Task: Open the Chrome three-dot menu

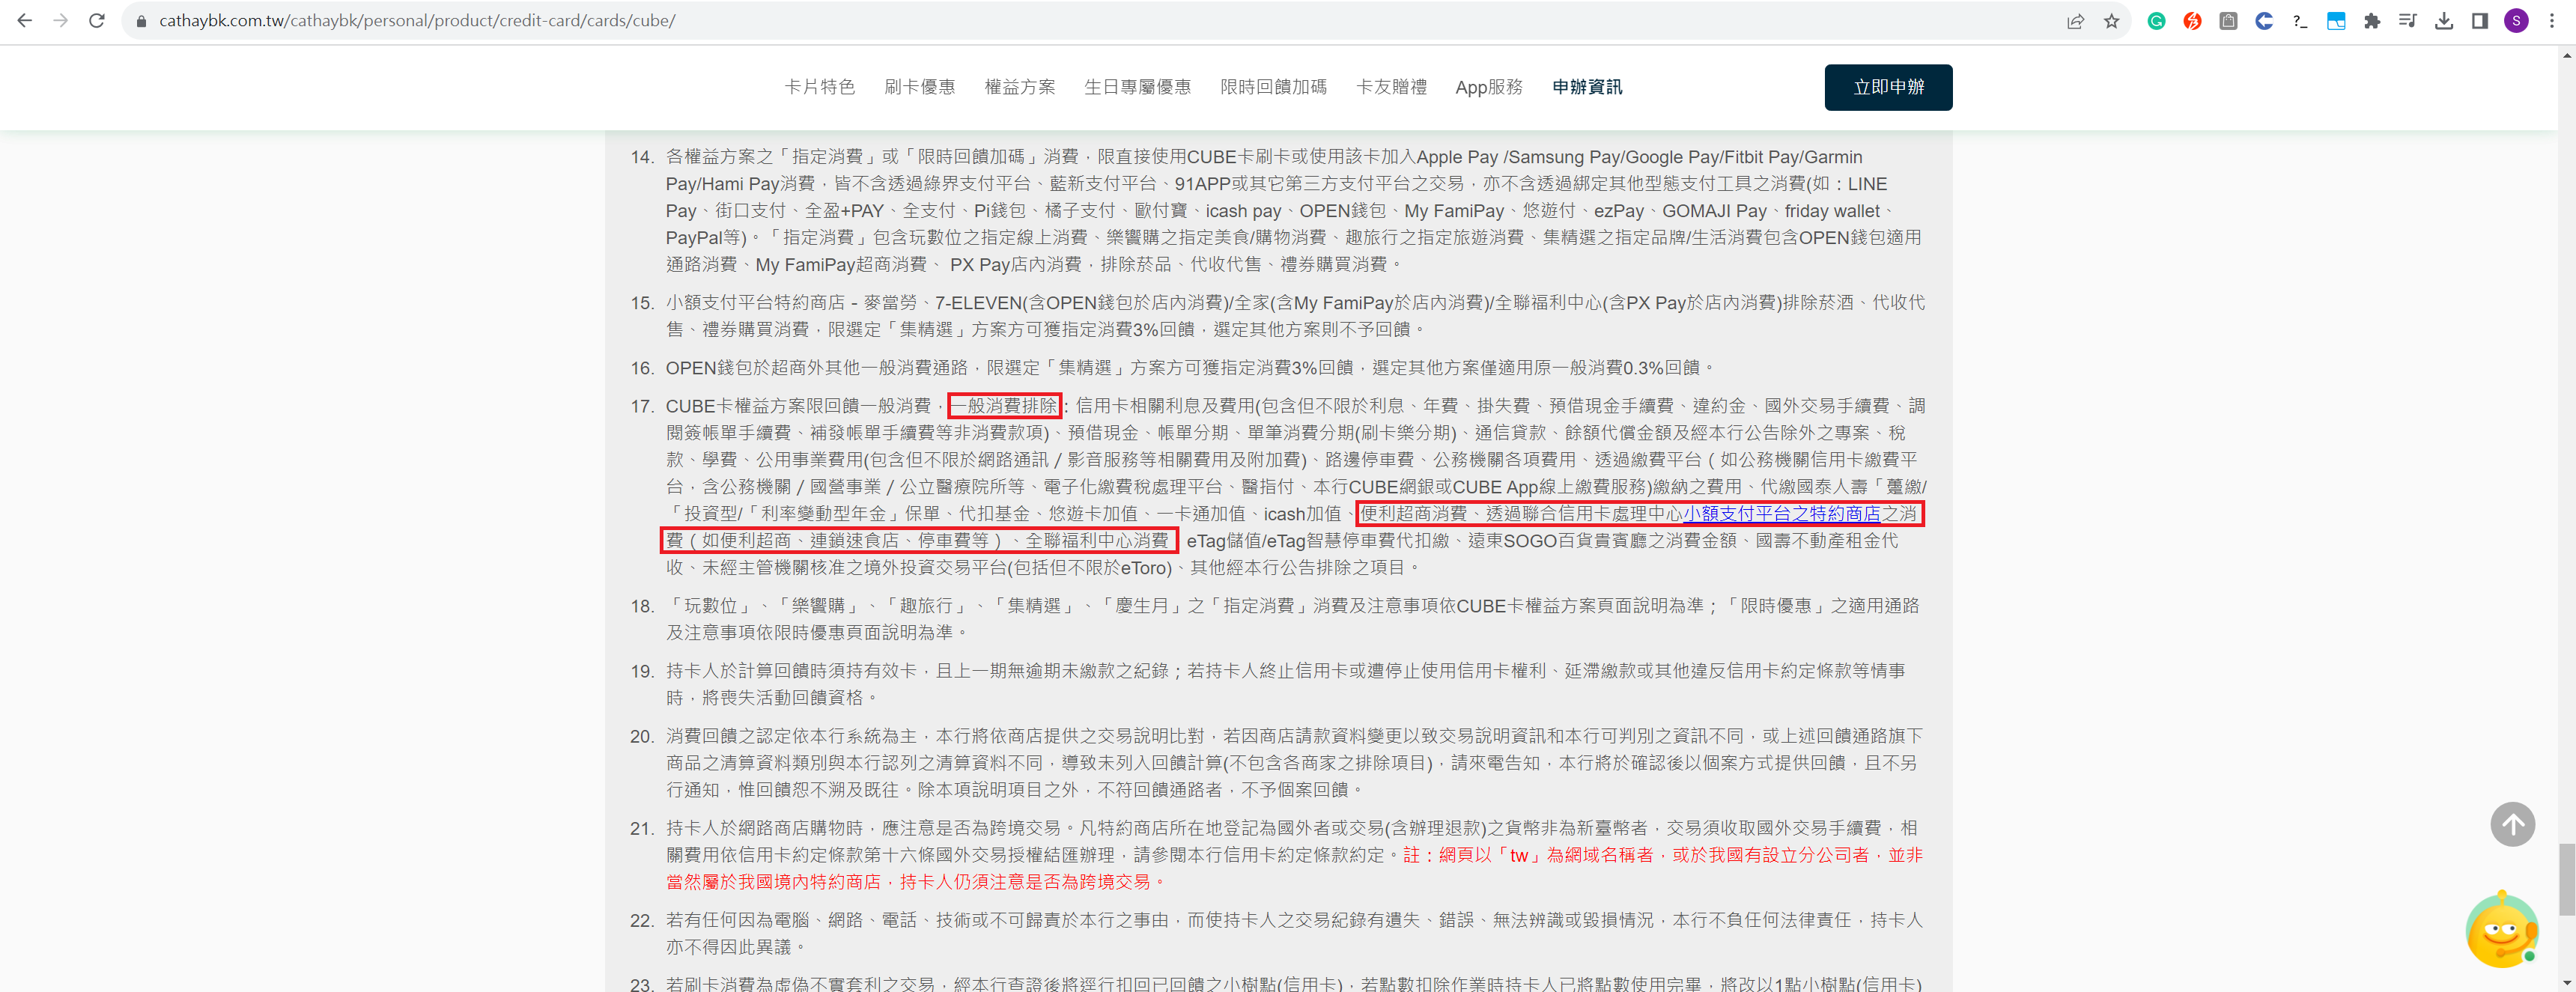Action: [2552, 21]
